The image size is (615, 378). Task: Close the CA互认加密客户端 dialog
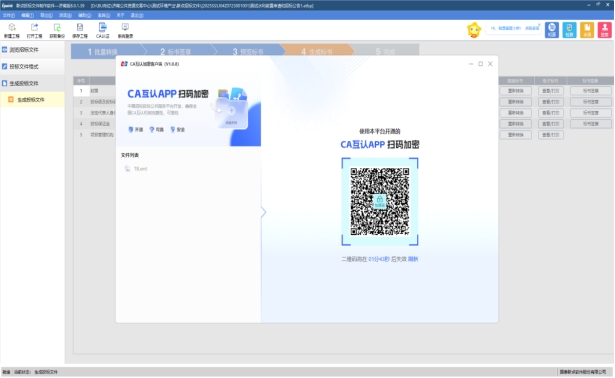[490, 64]
